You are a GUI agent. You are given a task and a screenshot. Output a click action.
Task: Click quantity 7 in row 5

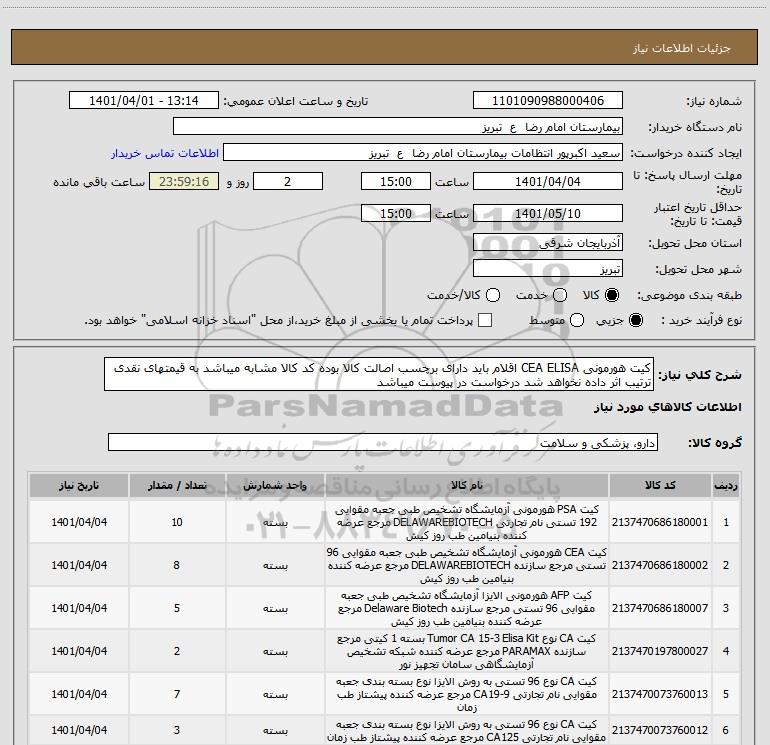coord(177,694)
